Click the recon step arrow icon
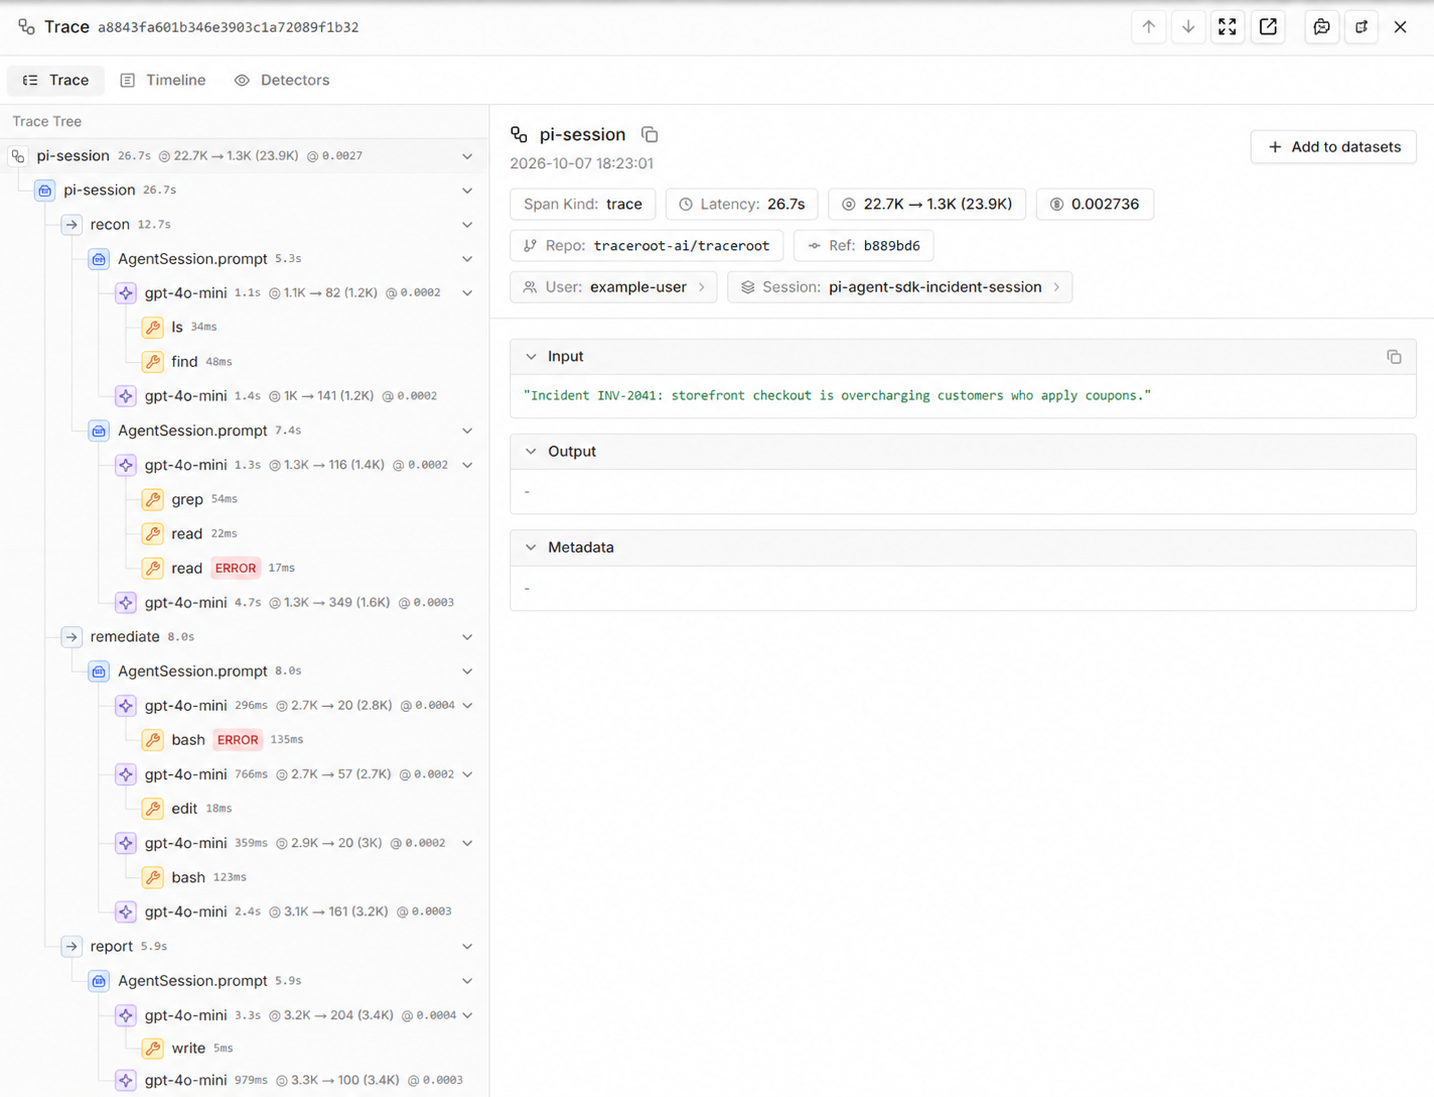This screenshot has width=1434, height=1097. [71, 224]
